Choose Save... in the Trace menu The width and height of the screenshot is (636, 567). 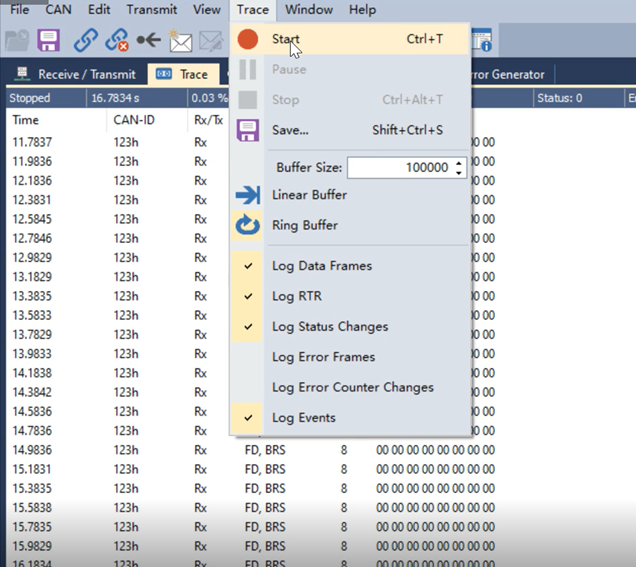click(350, 130)
